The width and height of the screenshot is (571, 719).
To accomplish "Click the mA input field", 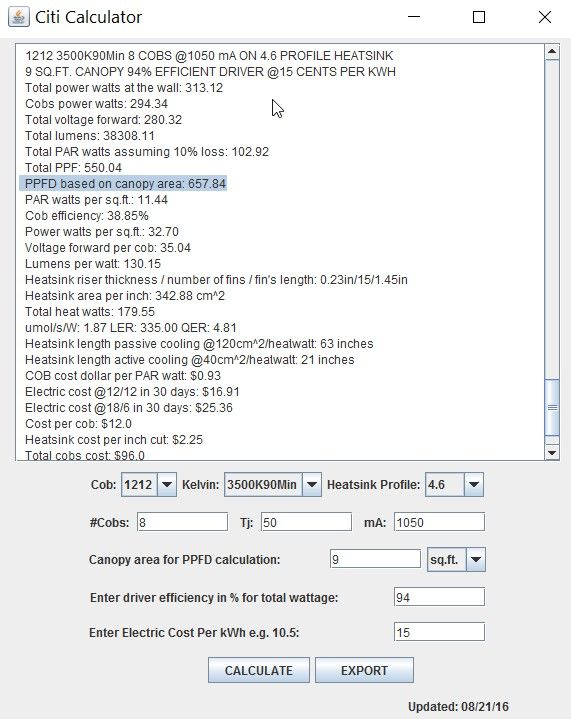I will [439, 522].
